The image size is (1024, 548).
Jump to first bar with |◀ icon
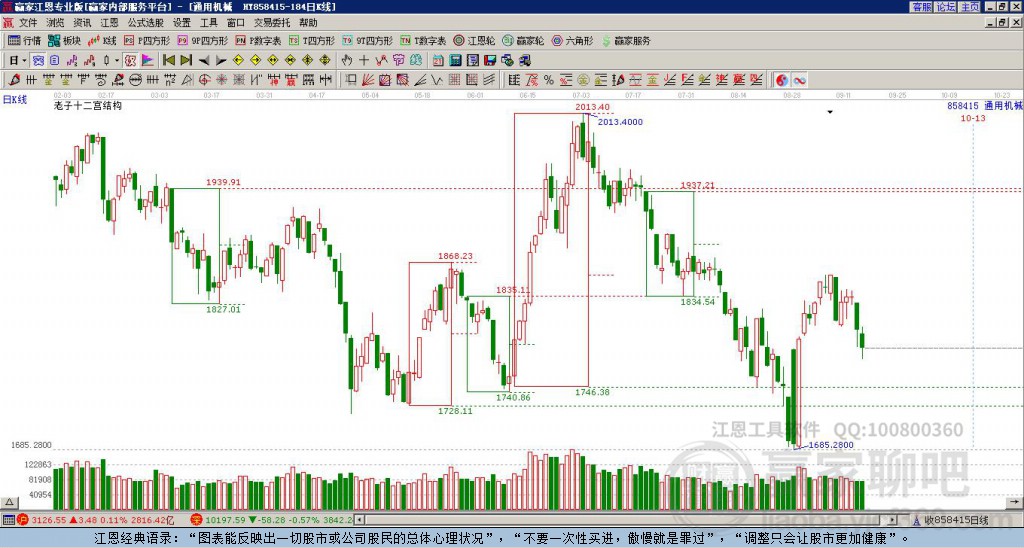point(168,60)
